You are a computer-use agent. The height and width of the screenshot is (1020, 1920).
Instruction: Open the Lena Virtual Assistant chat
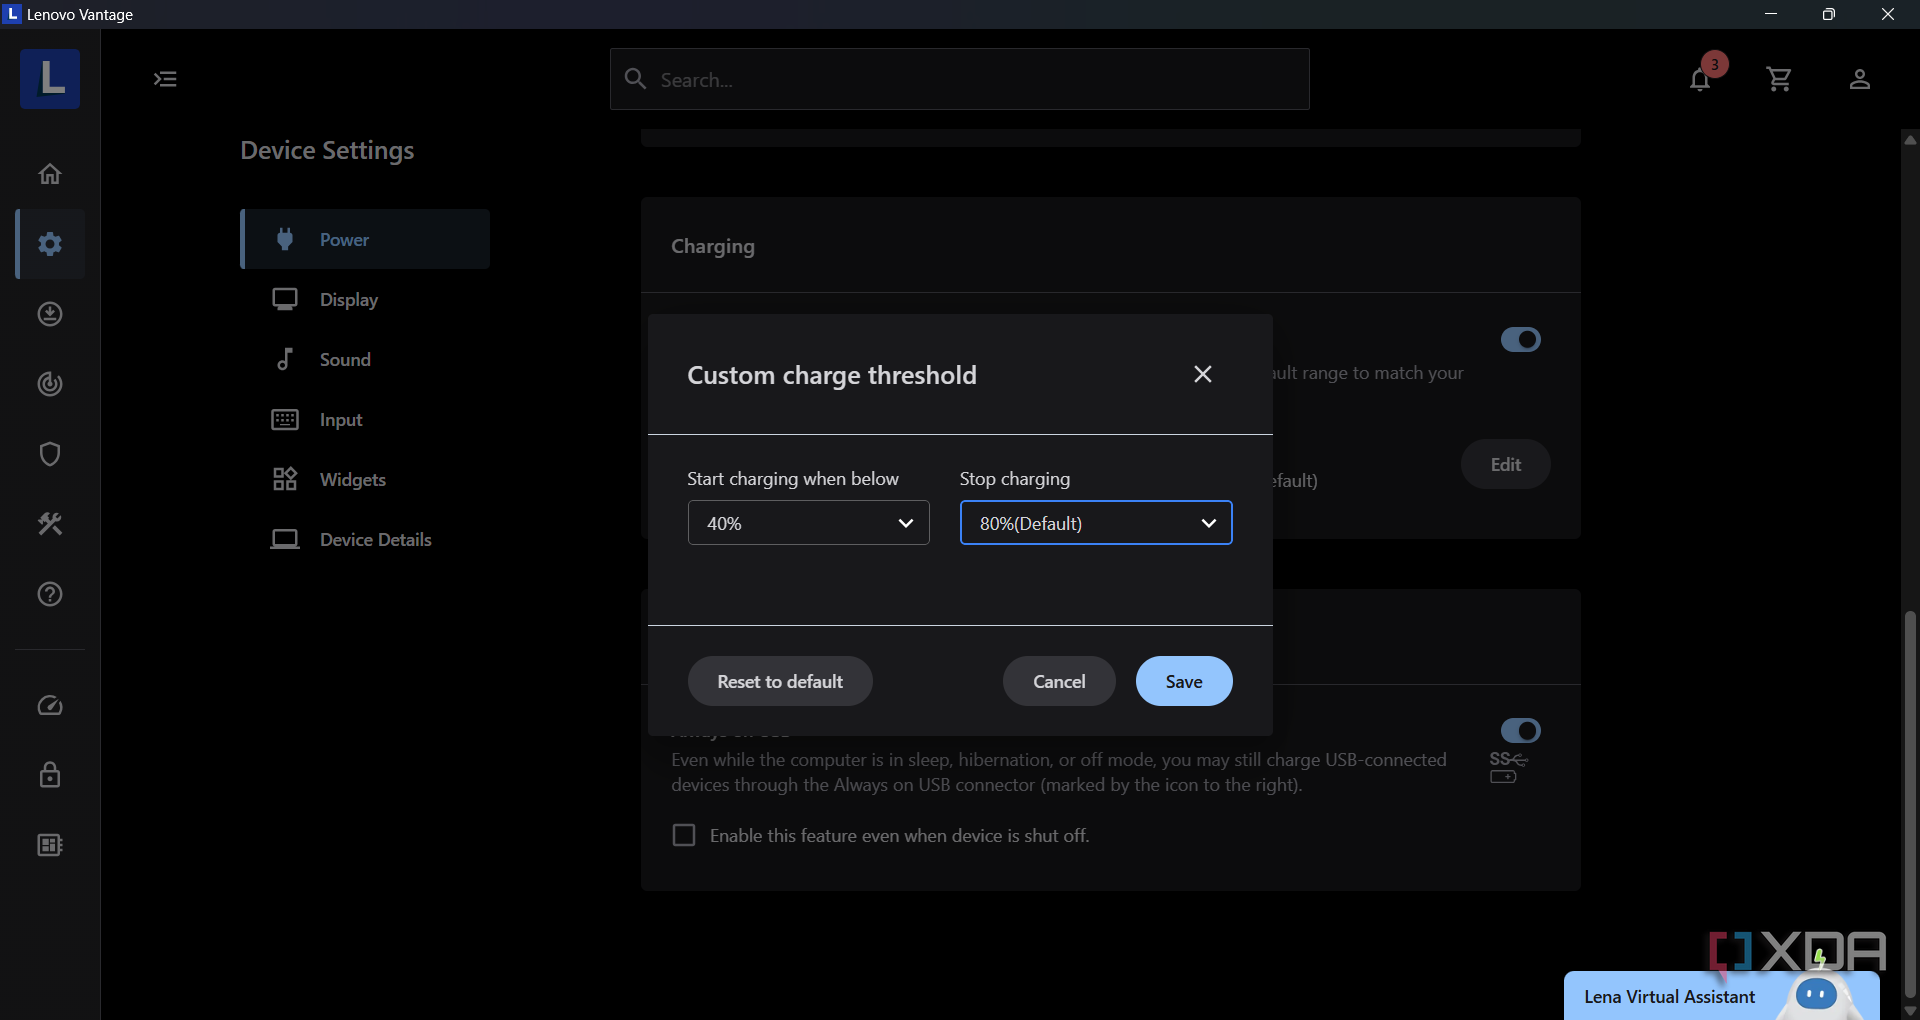(x=1720, y=996)
